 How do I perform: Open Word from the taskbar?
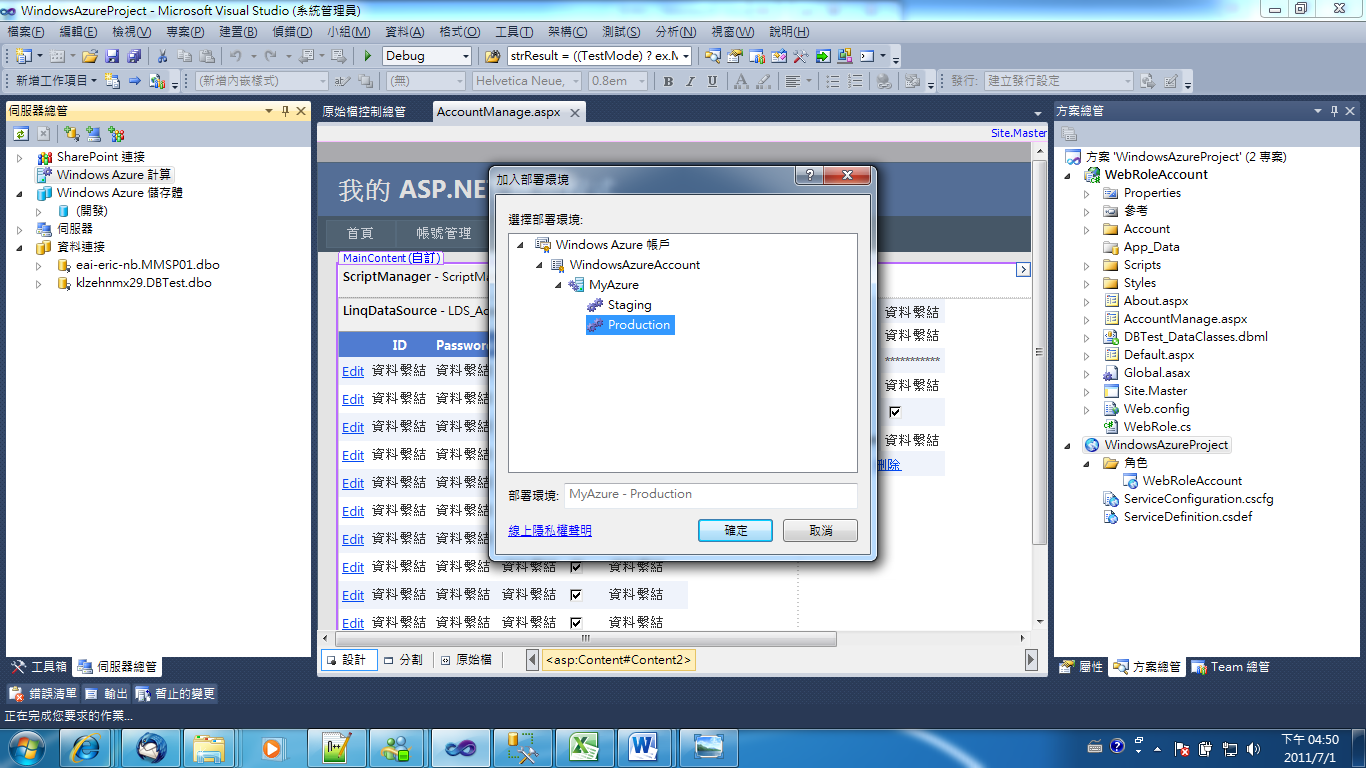click(646, 747)
